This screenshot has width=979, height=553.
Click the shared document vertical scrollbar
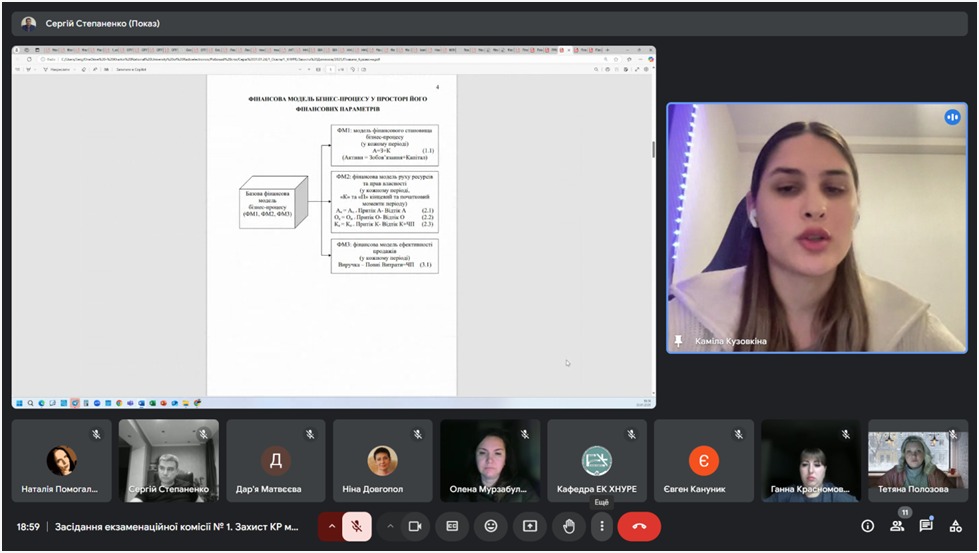click(653, 150)
